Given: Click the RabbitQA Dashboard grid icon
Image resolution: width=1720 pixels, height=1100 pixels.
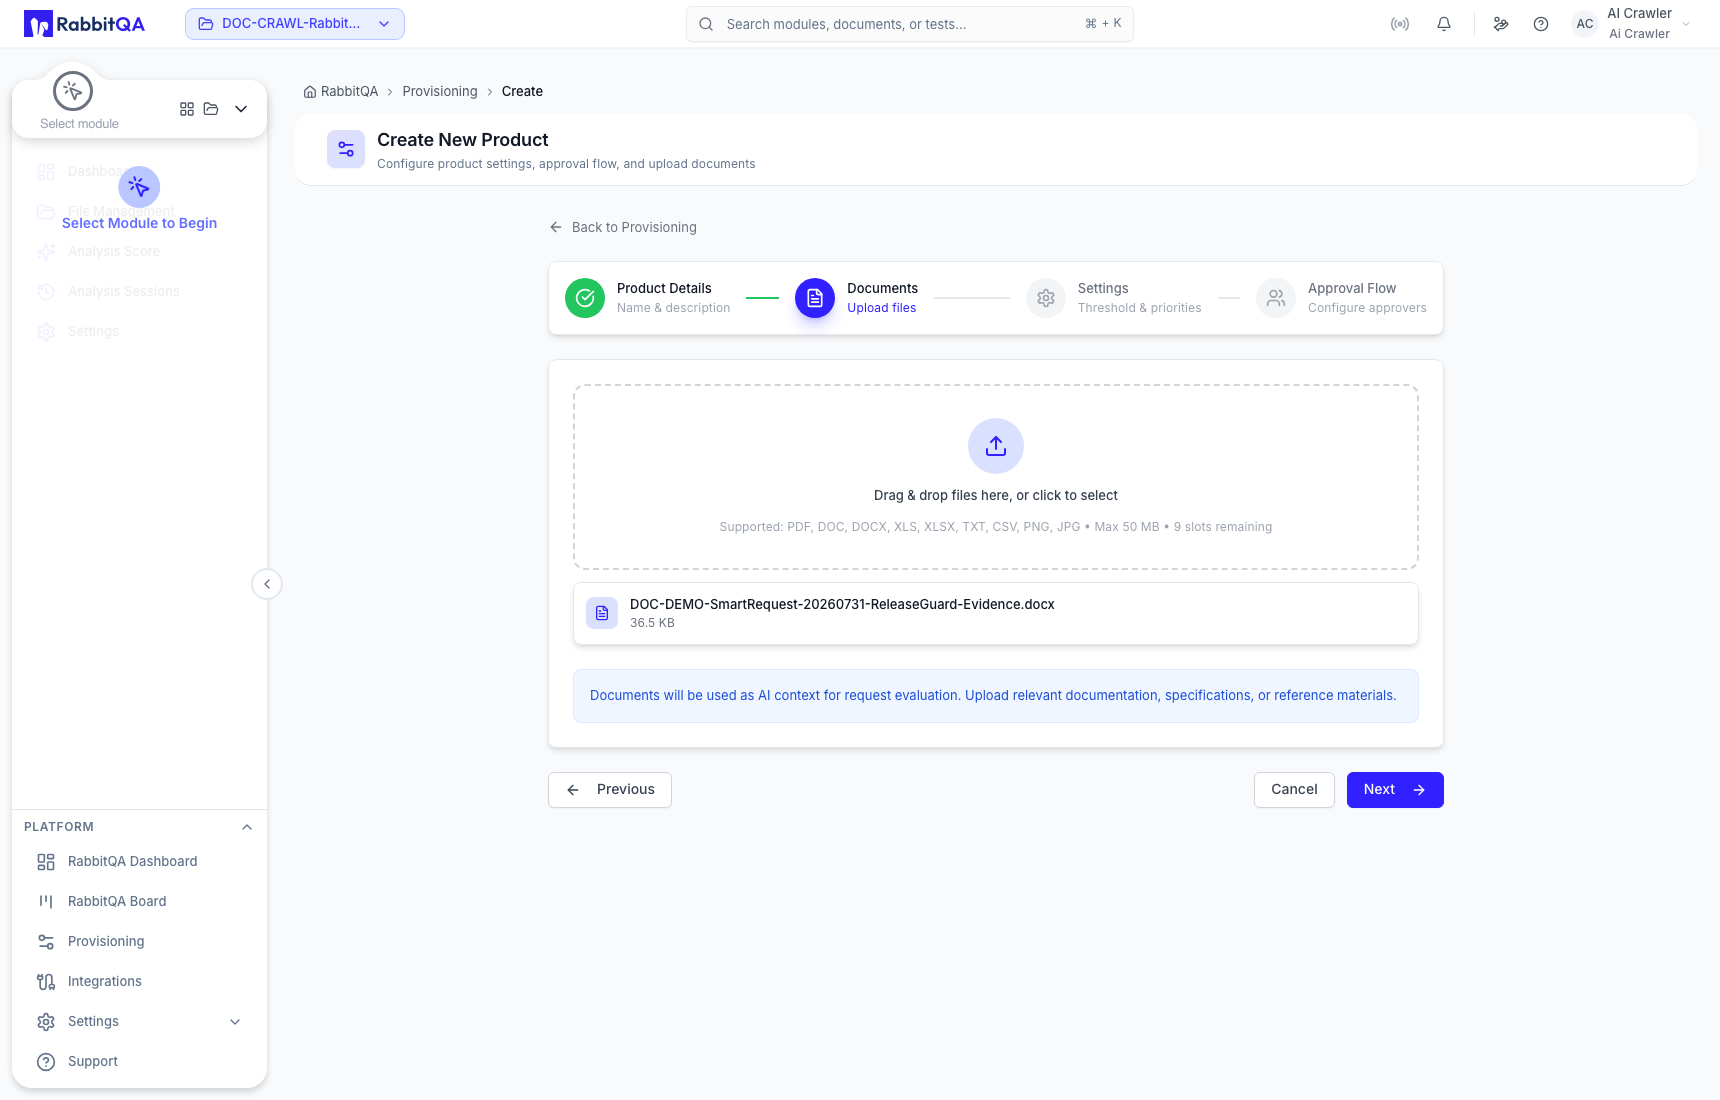Looking at the screenshot, I should tap(46, 862).
